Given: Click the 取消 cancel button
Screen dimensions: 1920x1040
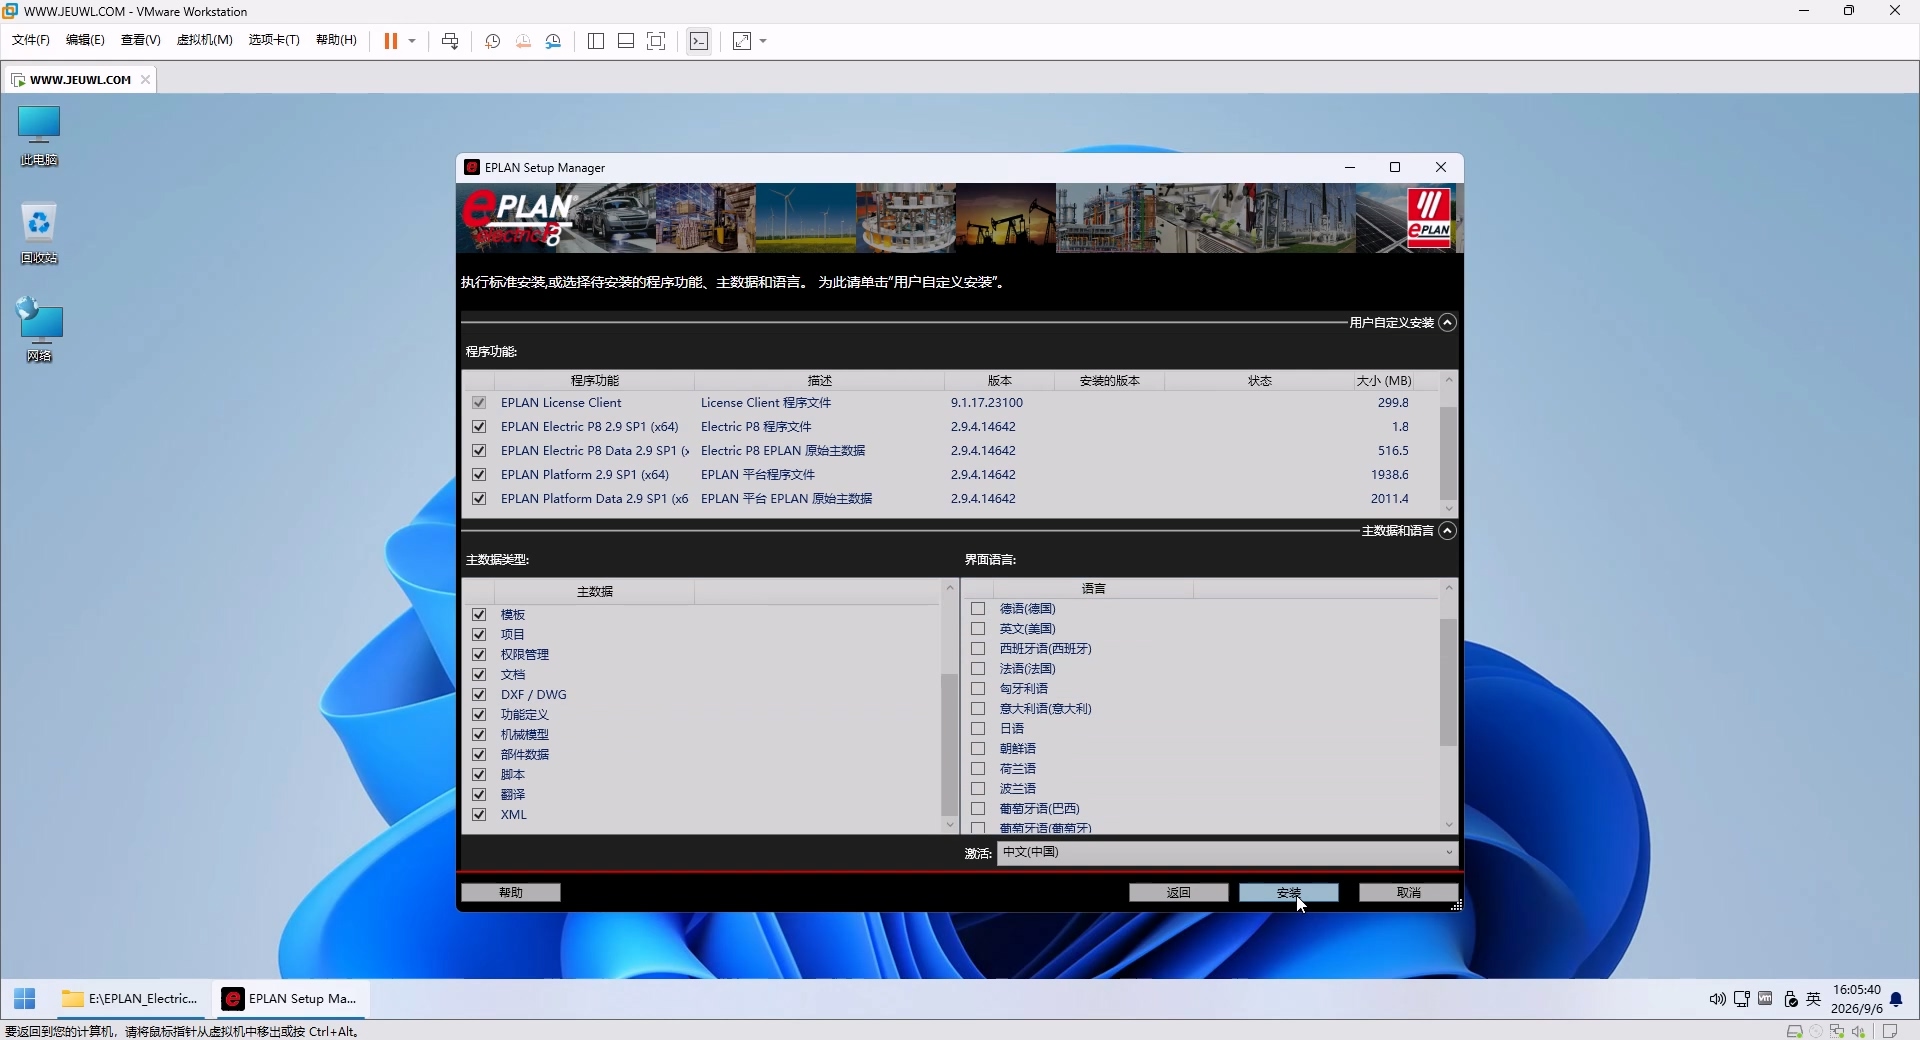Looking at the screenshot, I should pyautogui.click(x=1409, y=893).
